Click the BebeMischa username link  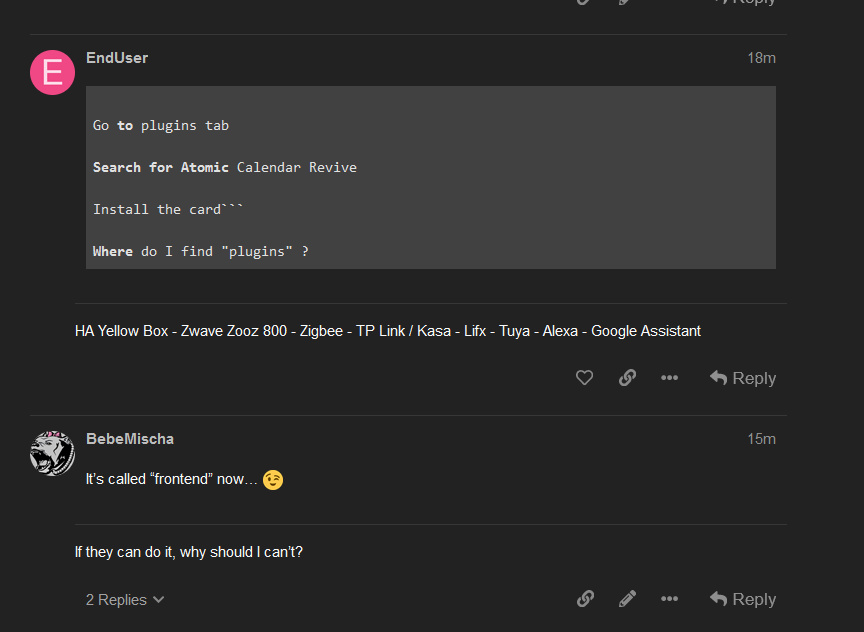click(129, 438)
